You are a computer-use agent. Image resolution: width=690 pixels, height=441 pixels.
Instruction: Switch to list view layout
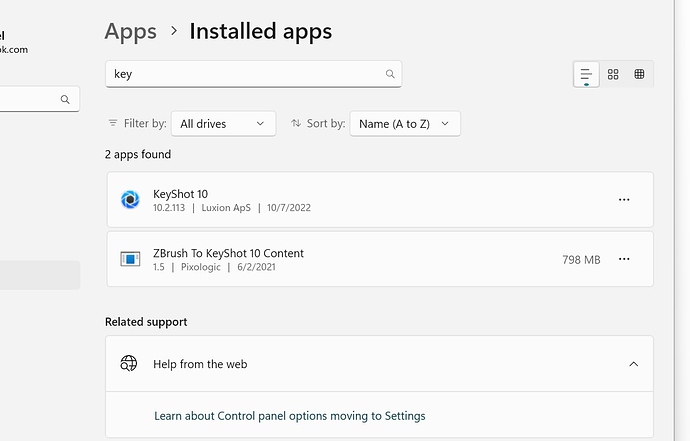coord(586,74)
